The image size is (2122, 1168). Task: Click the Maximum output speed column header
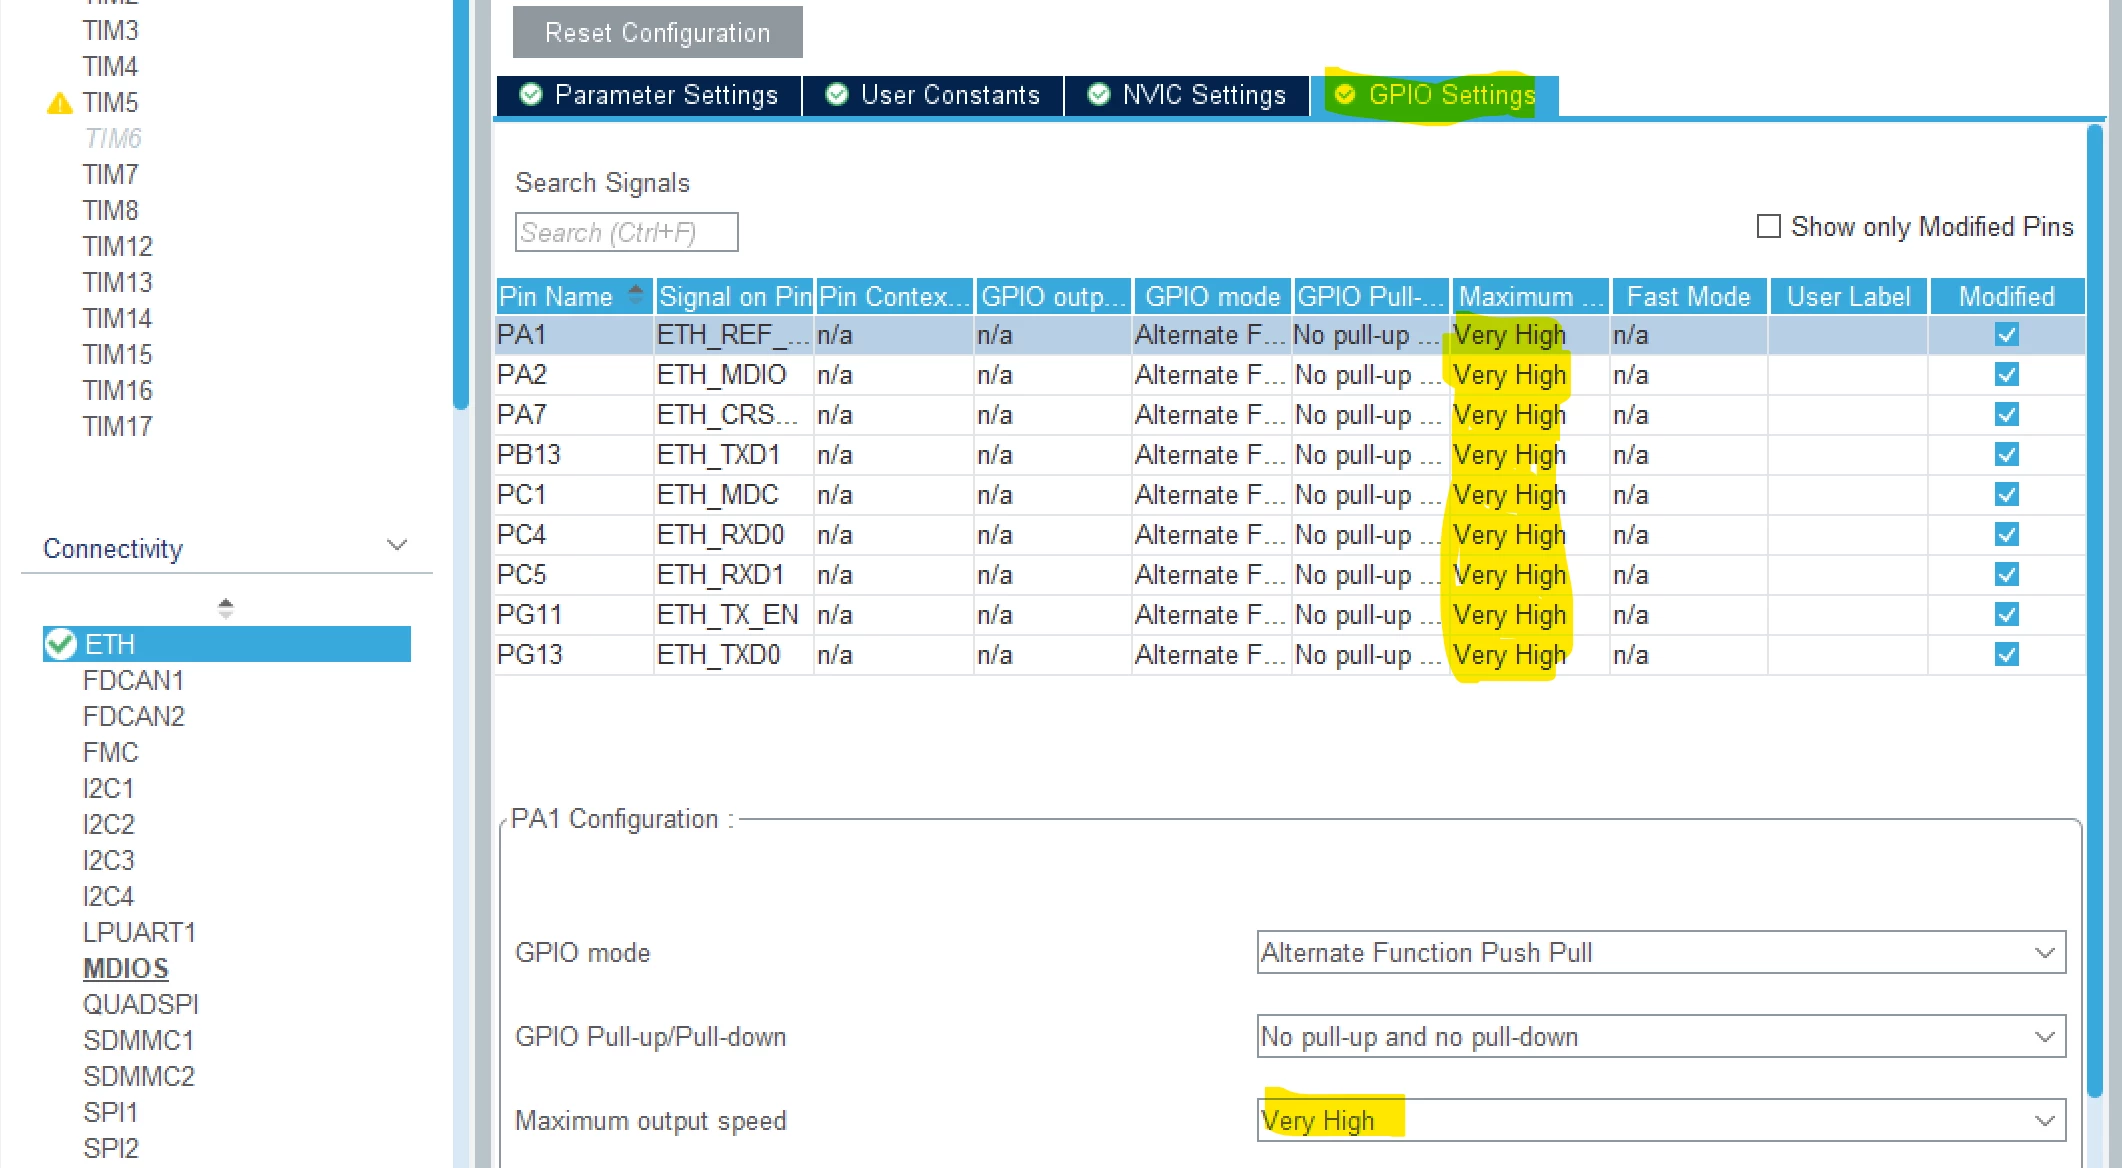(x=1530, y=296)
